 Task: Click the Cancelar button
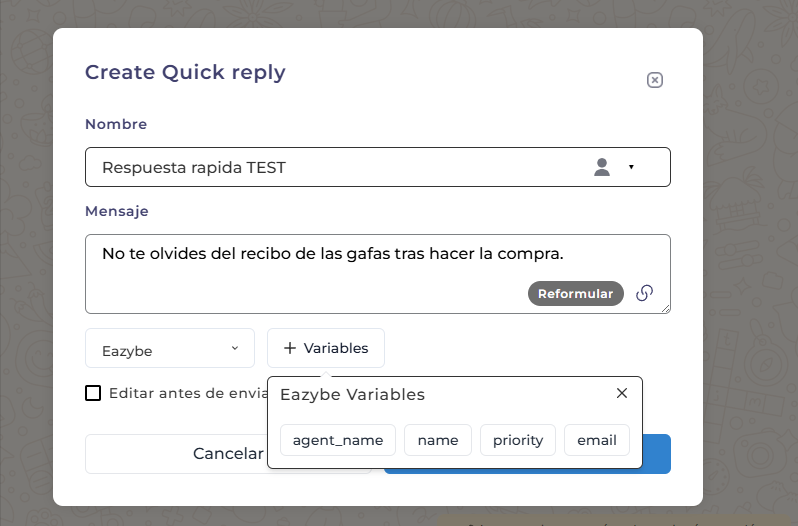pos(176,454)
